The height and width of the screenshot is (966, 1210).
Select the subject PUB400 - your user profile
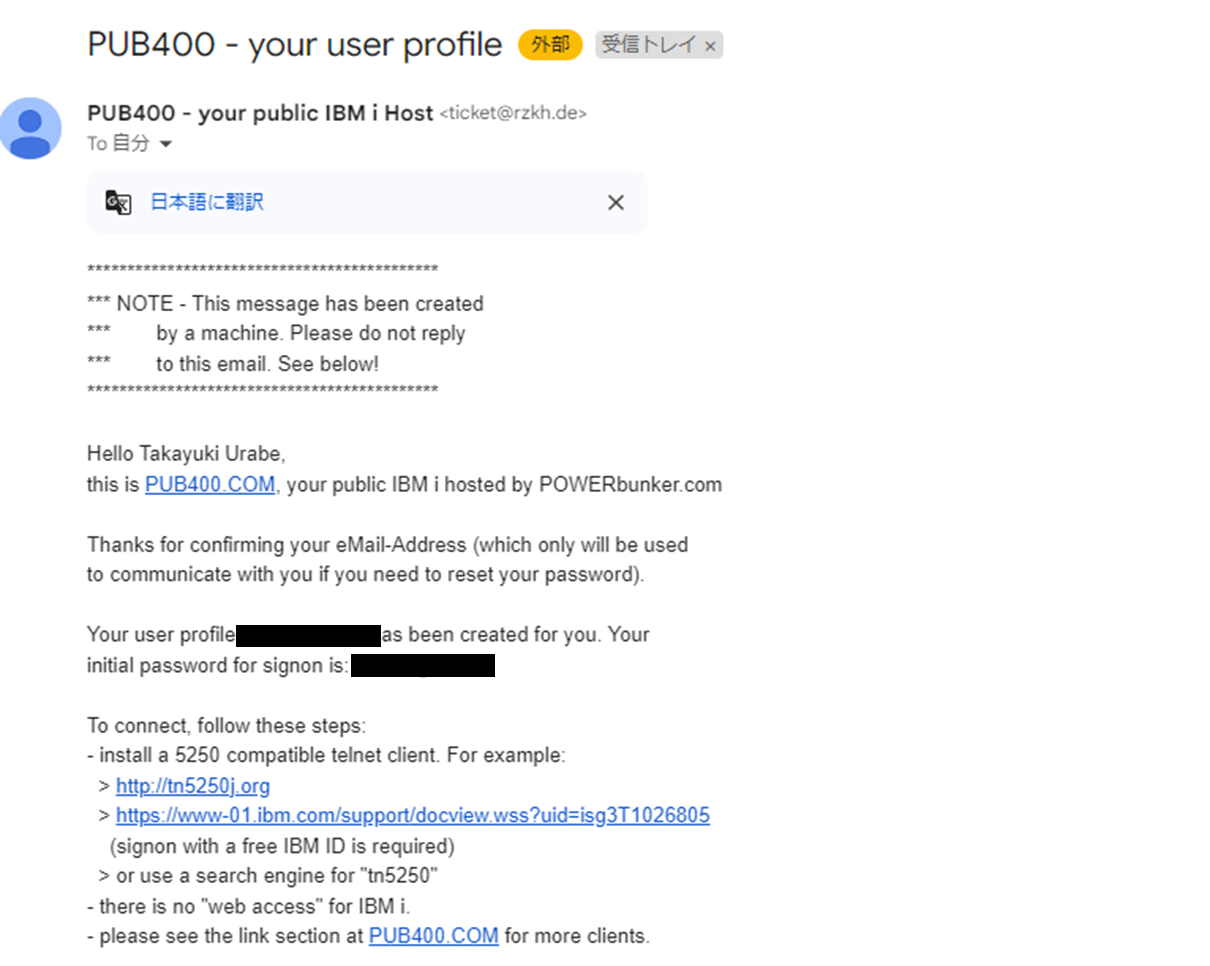(x=294, y=44)
